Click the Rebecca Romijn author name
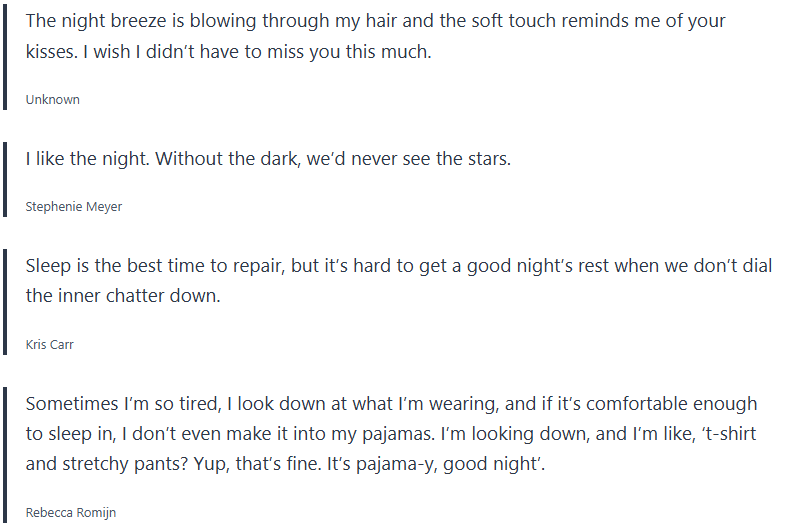The height and width of the screenshot is (528, 808). (71, 513)
